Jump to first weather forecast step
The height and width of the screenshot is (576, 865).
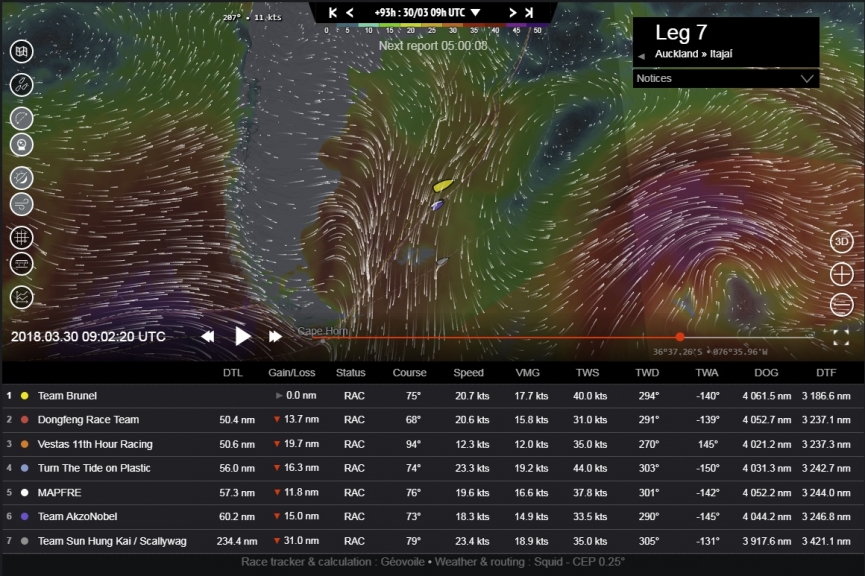point(333,12)
